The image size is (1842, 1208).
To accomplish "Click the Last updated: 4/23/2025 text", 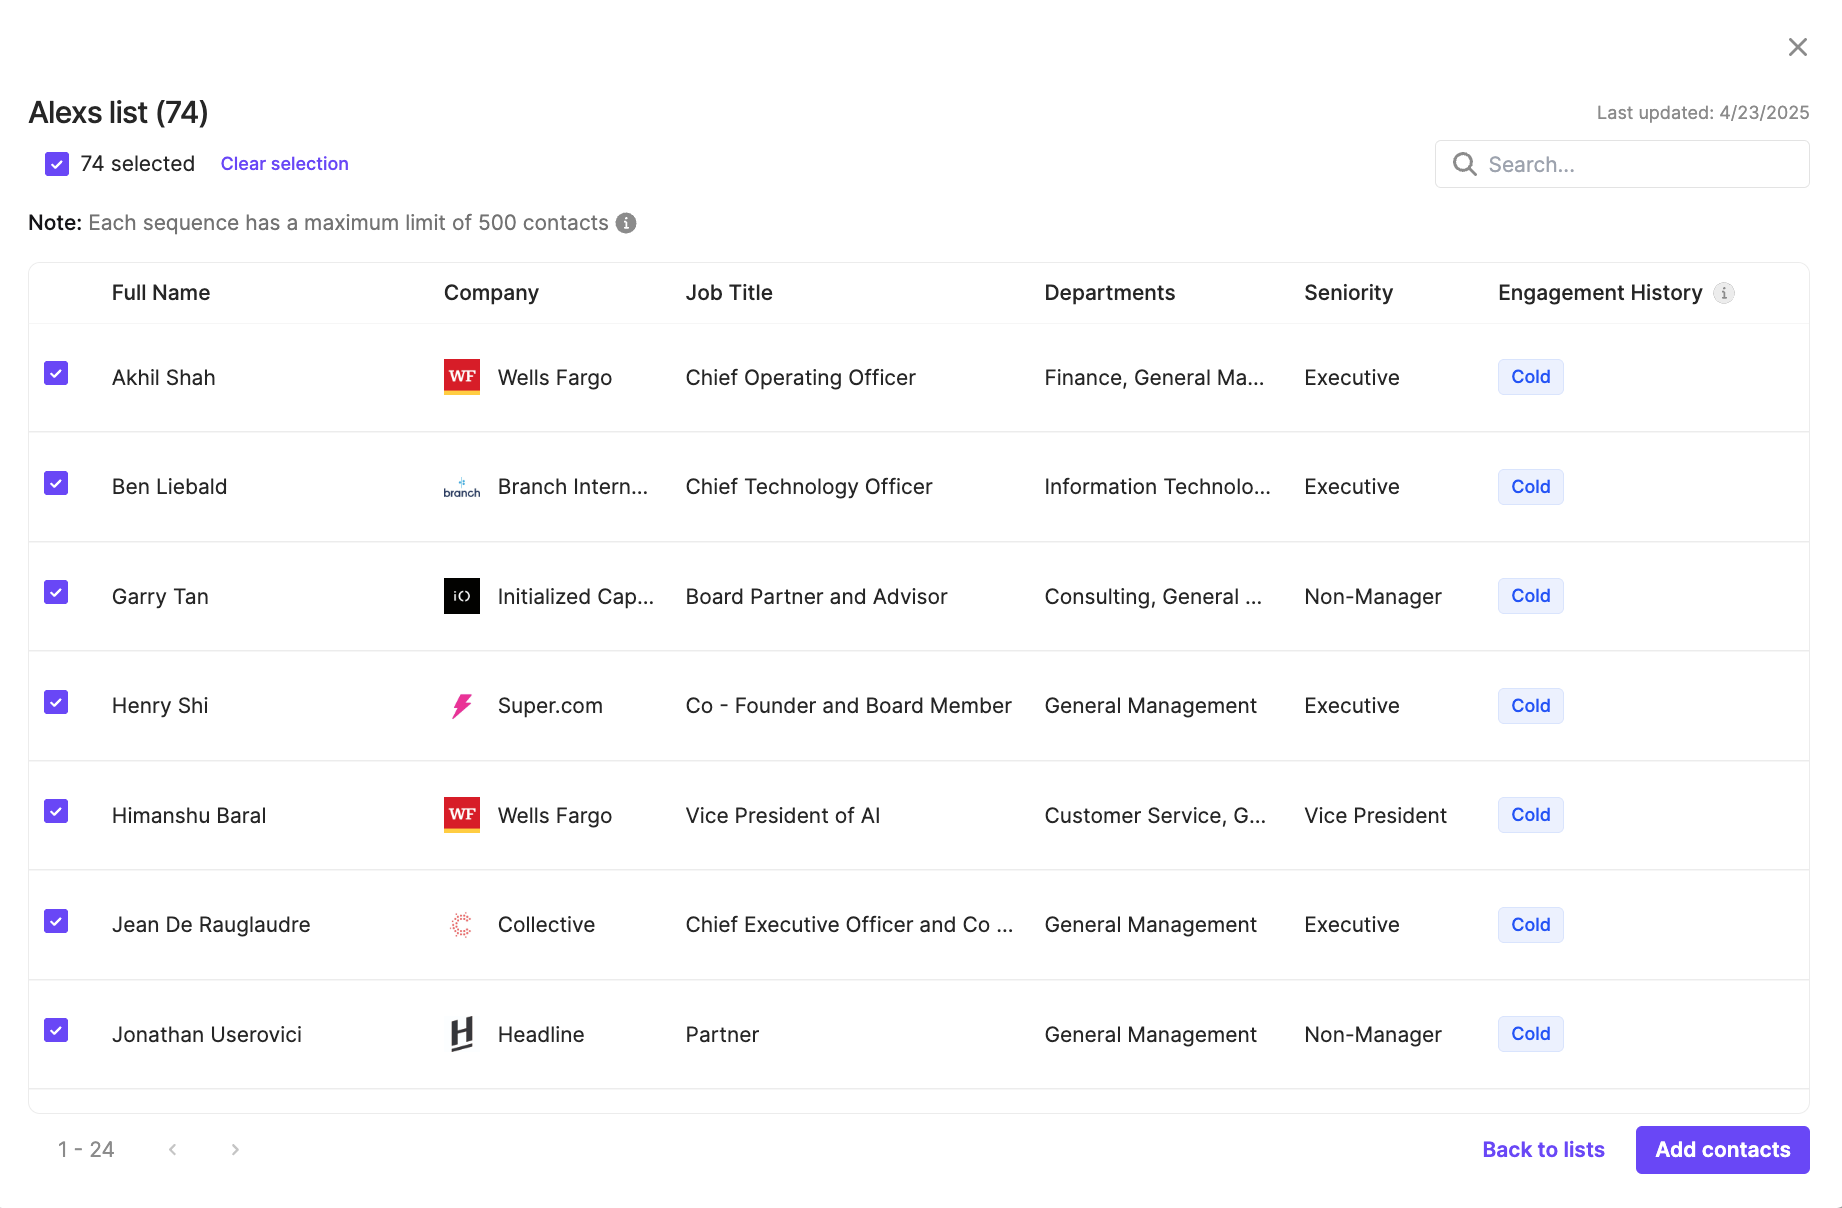I will point(1703,113).
